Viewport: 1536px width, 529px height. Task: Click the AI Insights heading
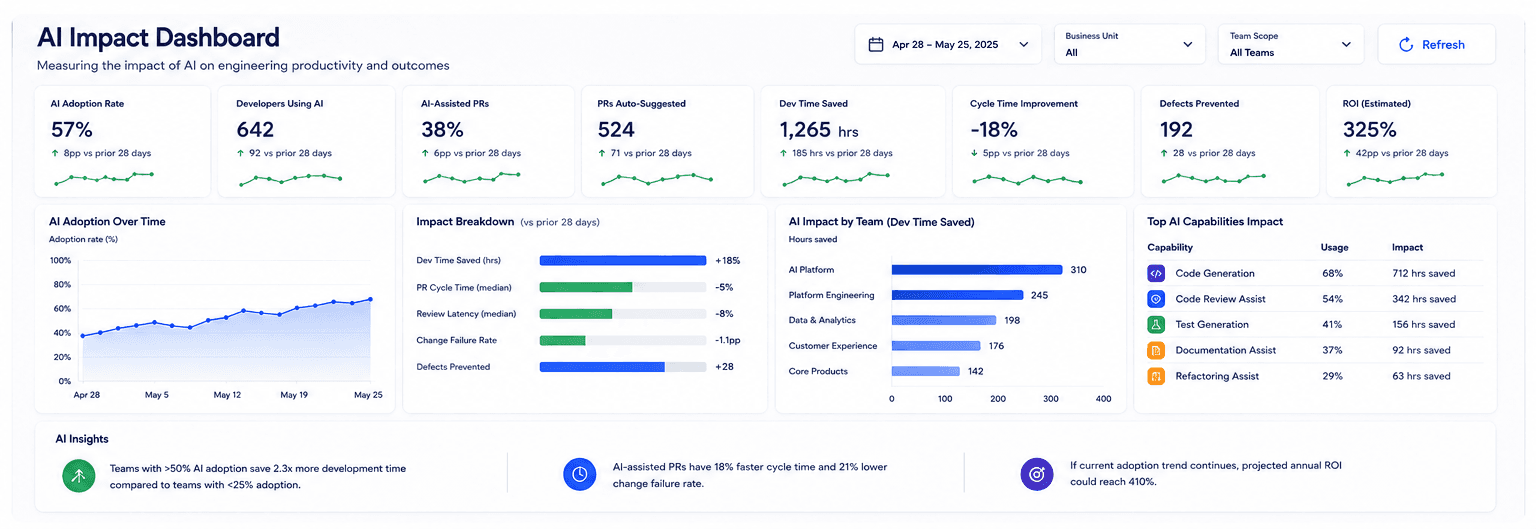tap(82, 439)
